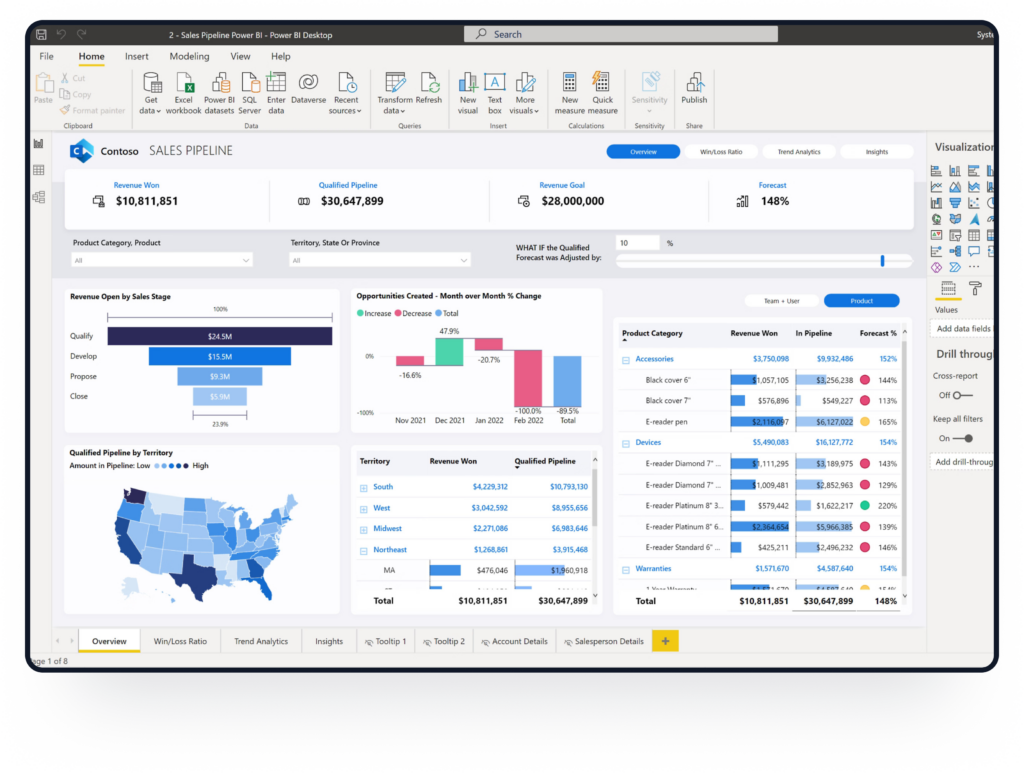Toggle the Keep all filters switch

(x=961, y=438)
